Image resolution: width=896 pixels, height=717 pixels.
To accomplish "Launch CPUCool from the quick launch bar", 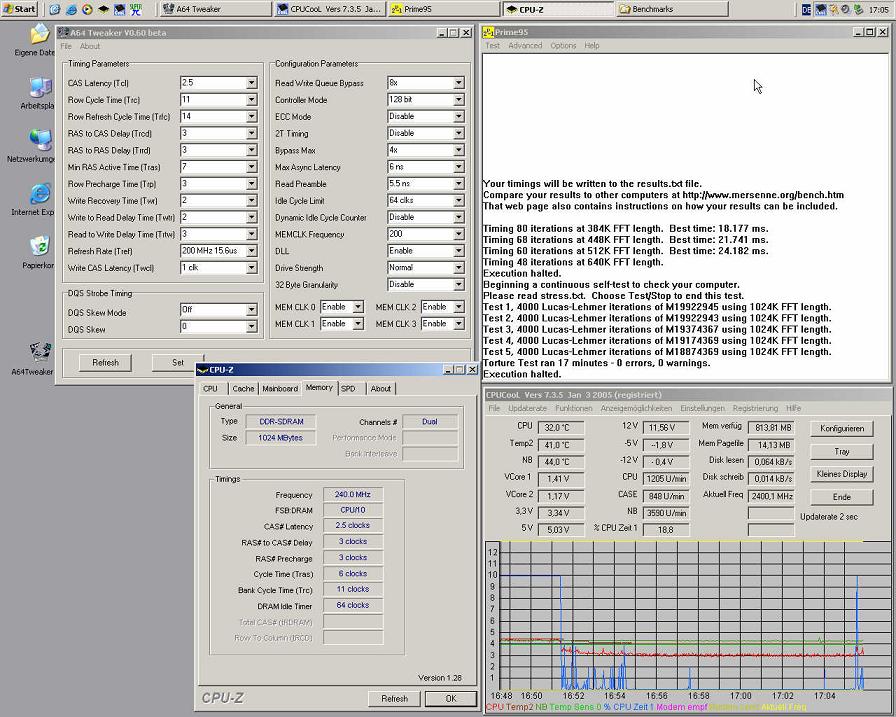I will click(x=119, y=9).
